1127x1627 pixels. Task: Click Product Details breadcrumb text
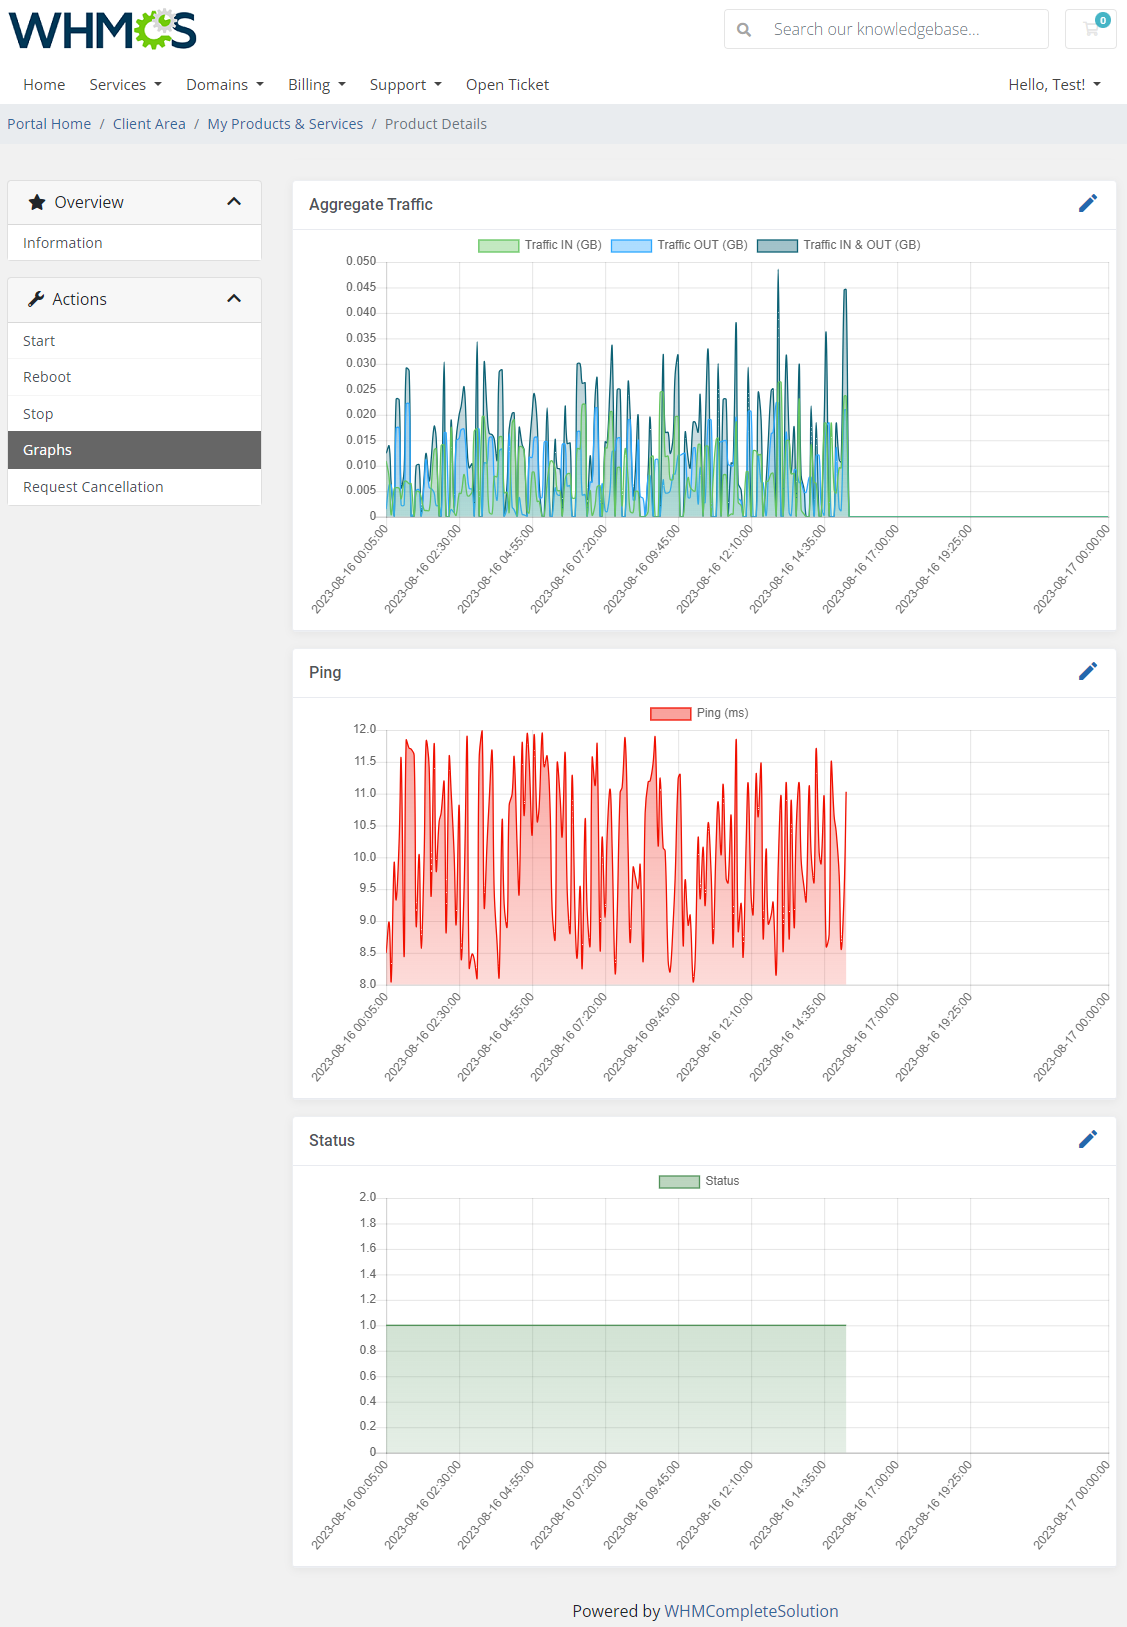coord(436,124)
